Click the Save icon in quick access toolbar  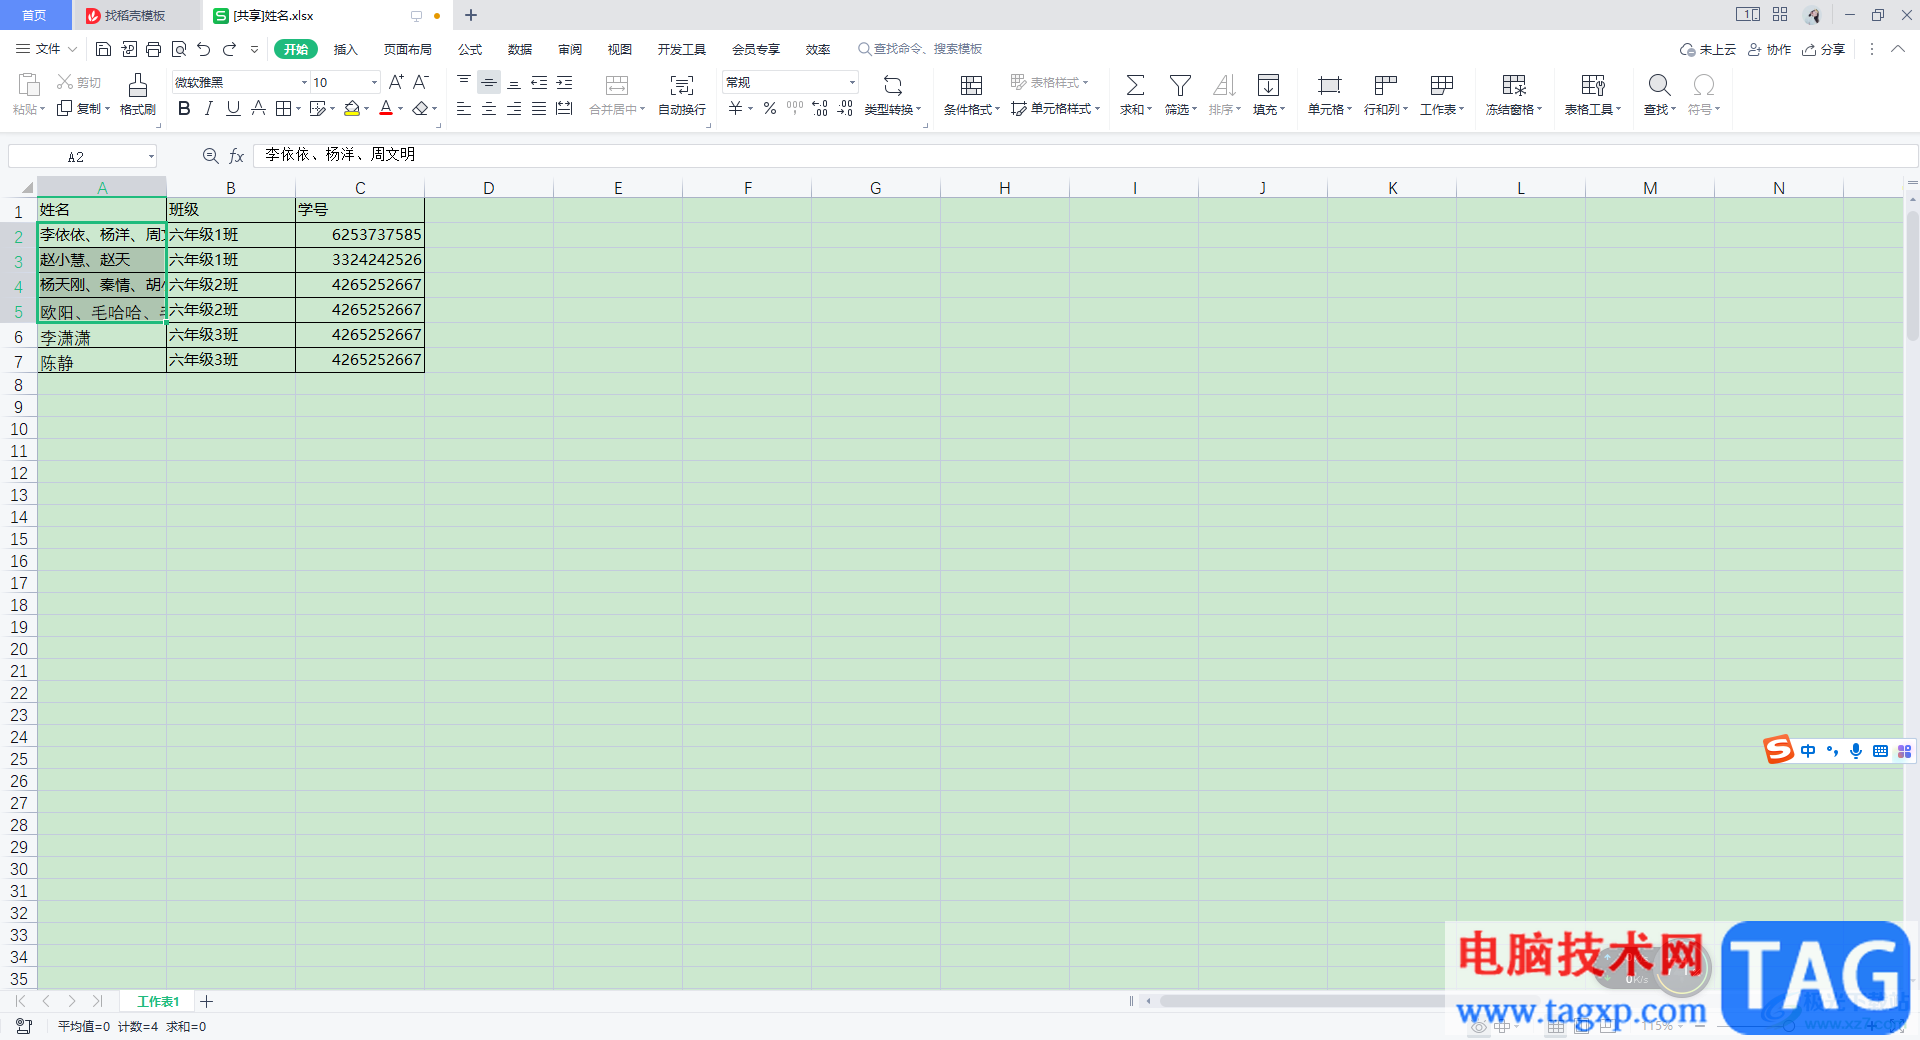click(x=103, y=49)
